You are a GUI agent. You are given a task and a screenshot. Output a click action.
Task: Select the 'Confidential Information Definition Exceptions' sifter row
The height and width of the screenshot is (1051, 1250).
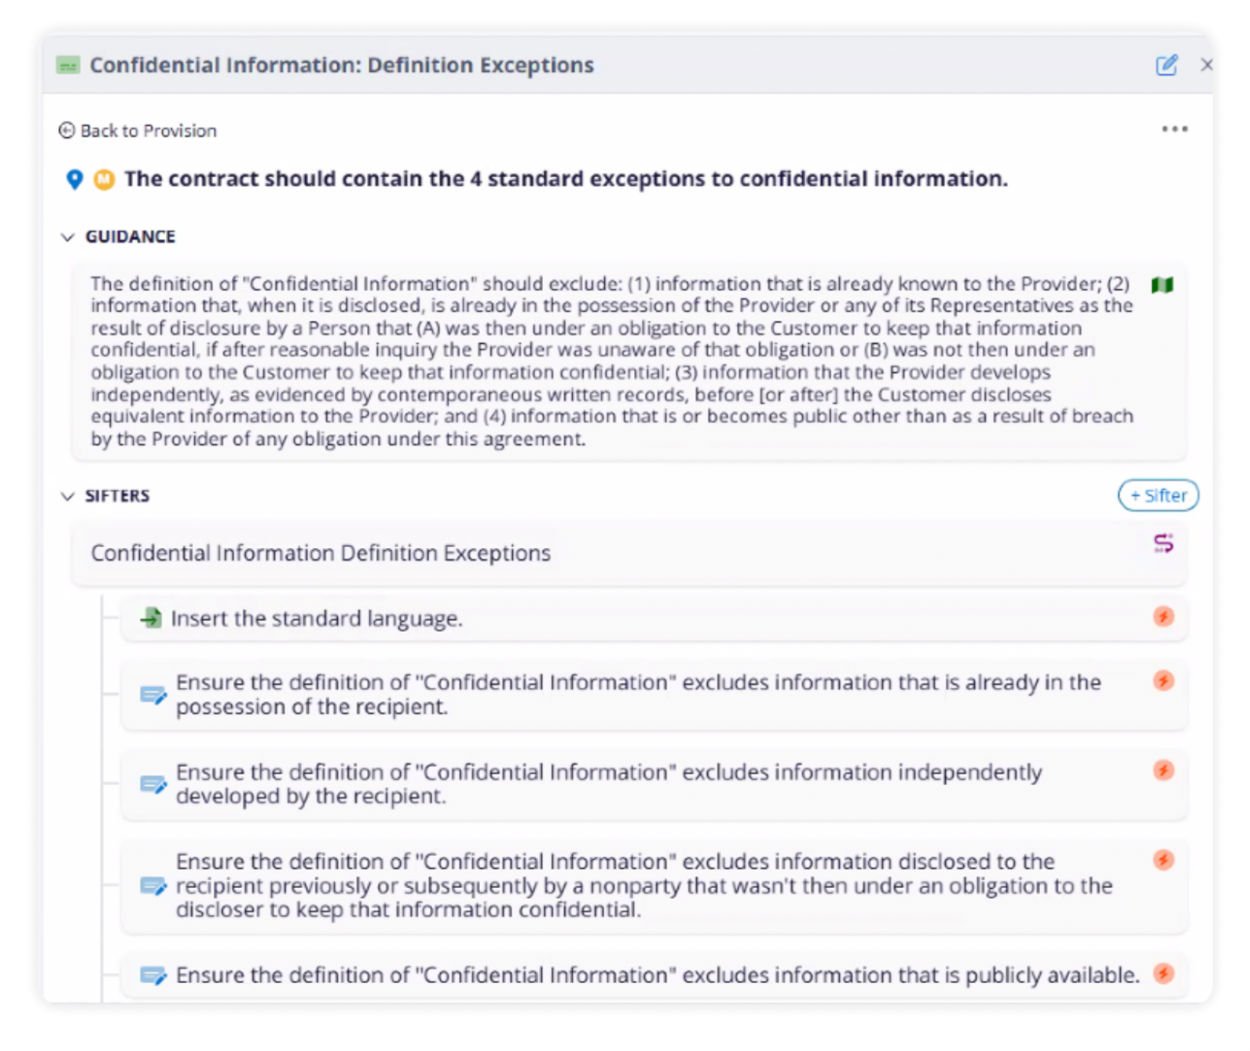click(321, 552)
